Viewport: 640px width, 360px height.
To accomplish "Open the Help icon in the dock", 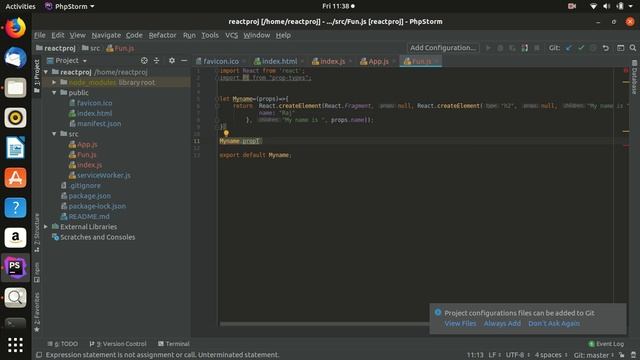I will point(16,207).
